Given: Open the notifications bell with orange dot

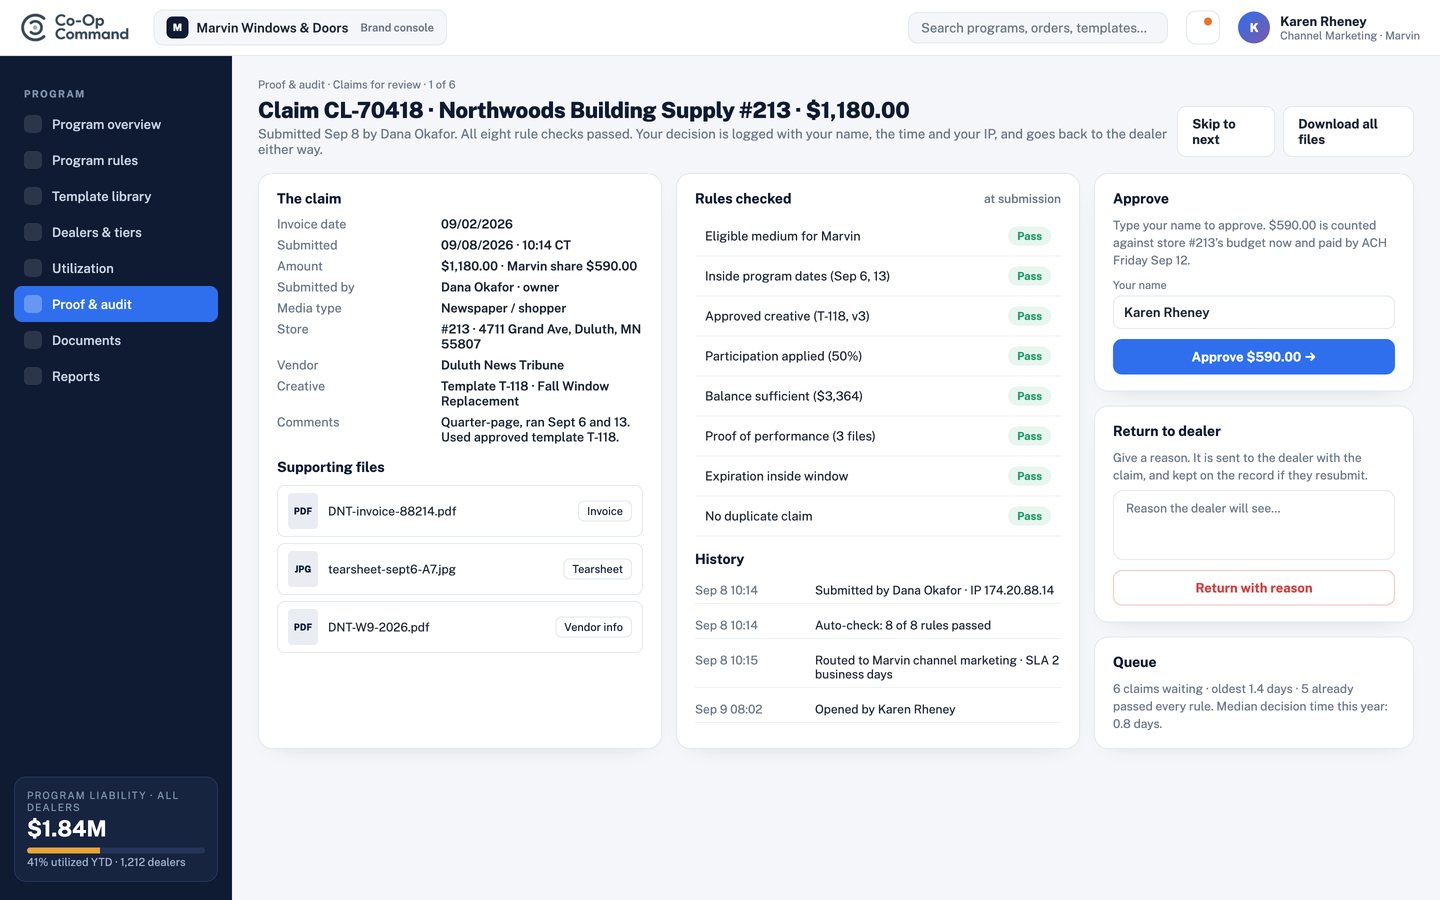Looking at the screenshot, I should point(1203,28).
